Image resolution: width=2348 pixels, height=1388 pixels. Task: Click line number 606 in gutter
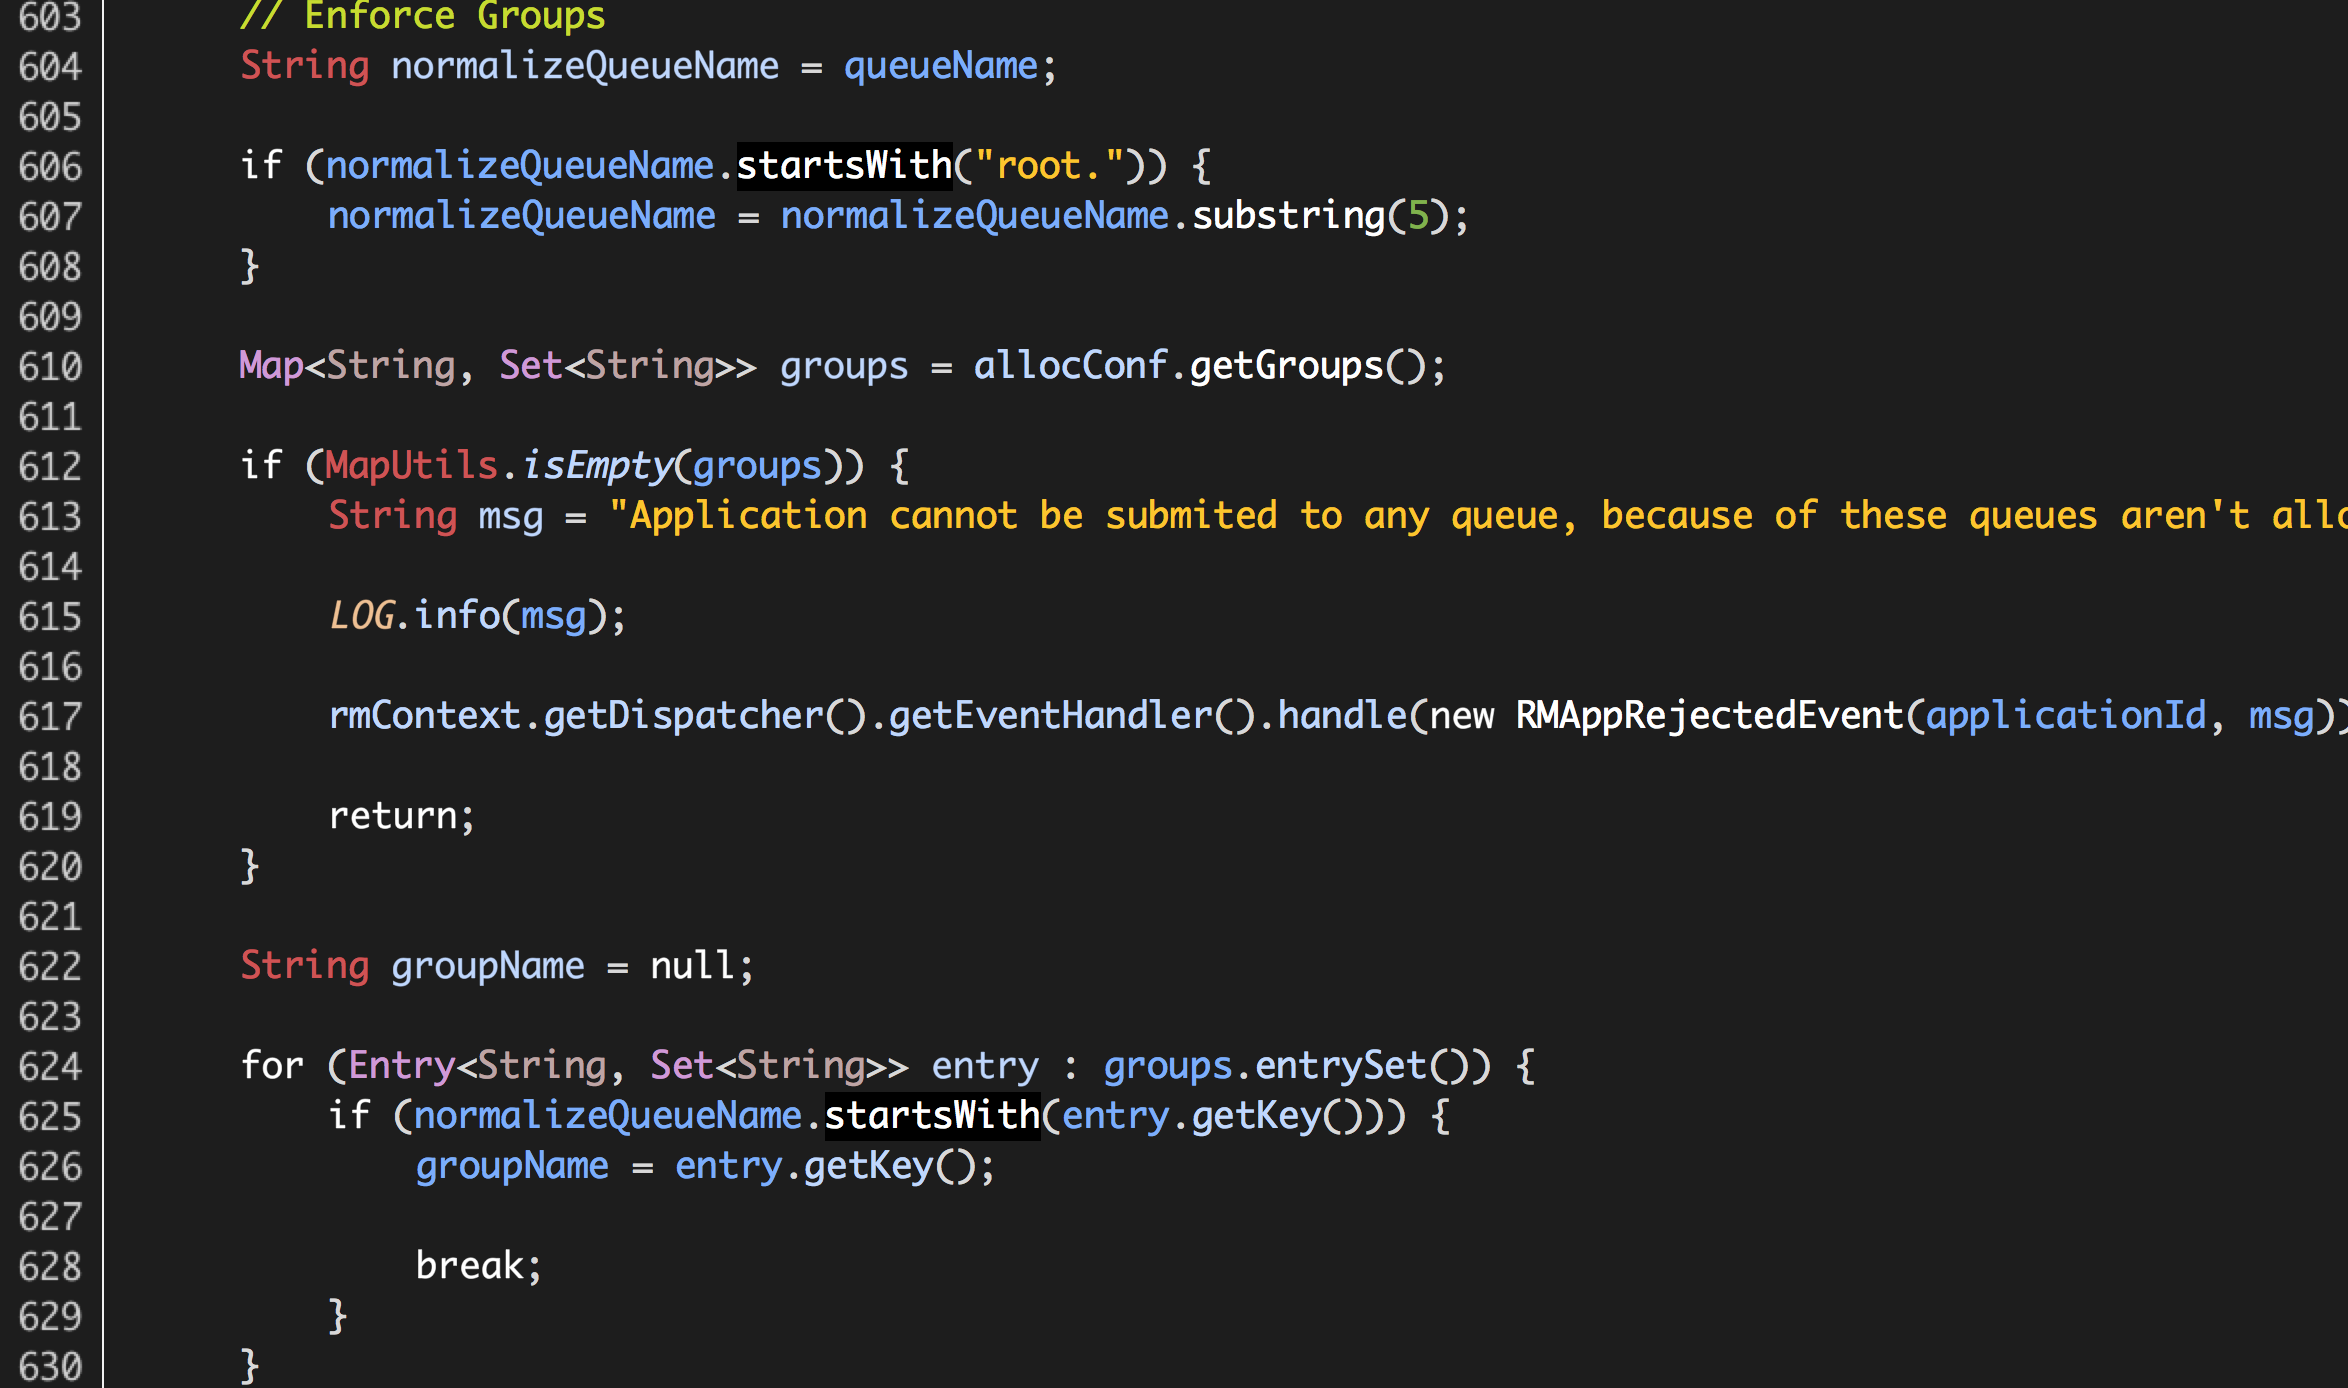click(x=50, y=167)
